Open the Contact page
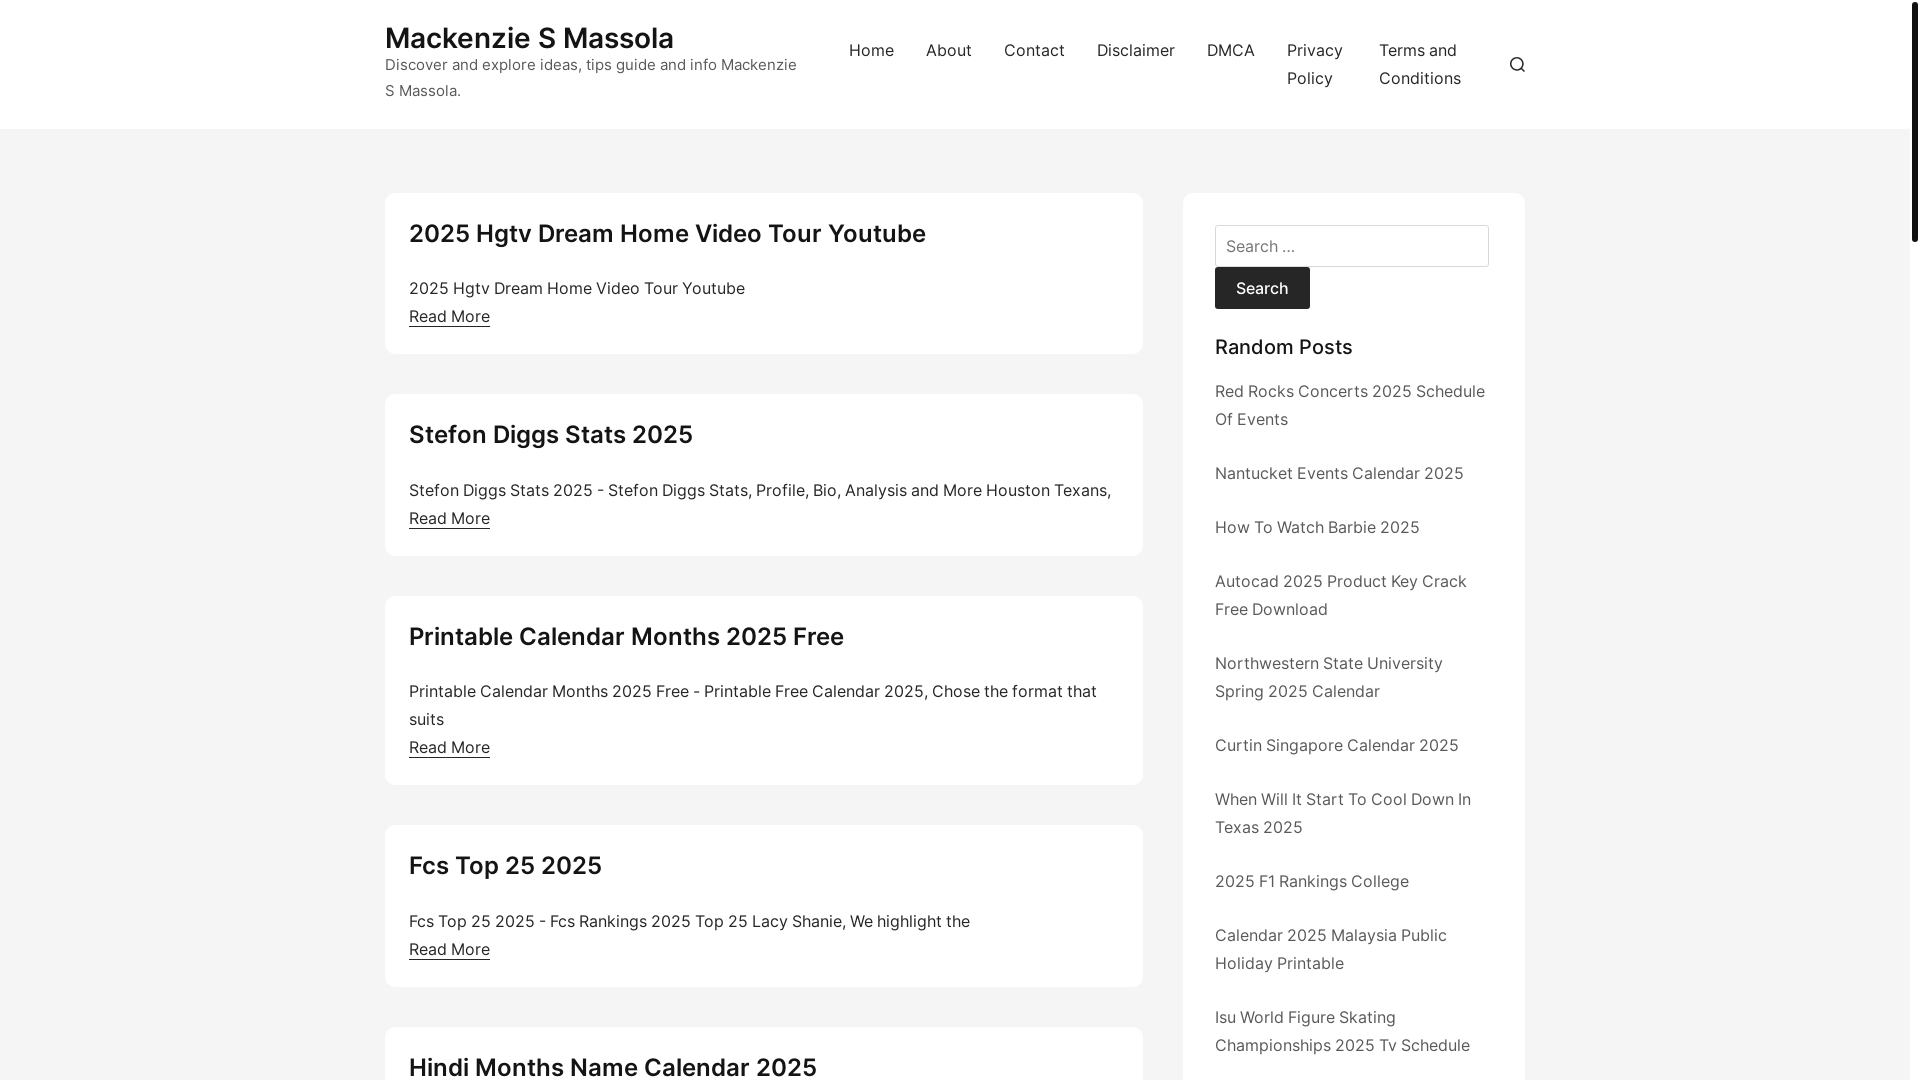 click(1034, 50)
